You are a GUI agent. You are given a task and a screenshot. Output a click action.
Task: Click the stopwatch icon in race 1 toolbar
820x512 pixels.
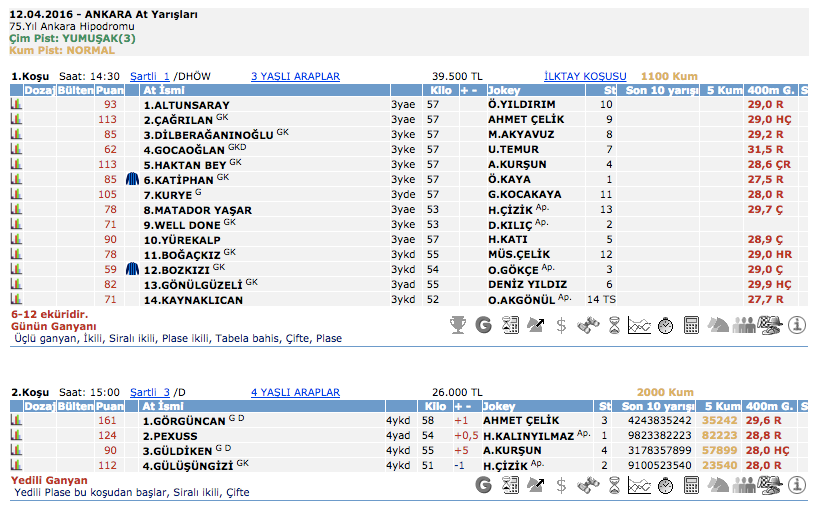coord(666,324)
